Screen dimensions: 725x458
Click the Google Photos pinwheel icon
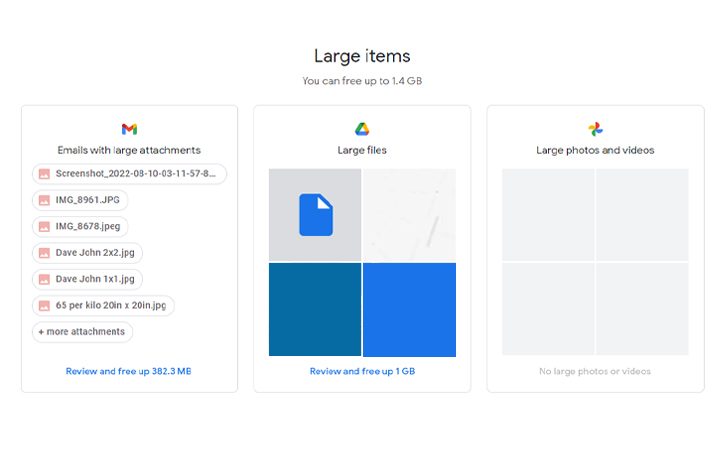tap(595, 129)
